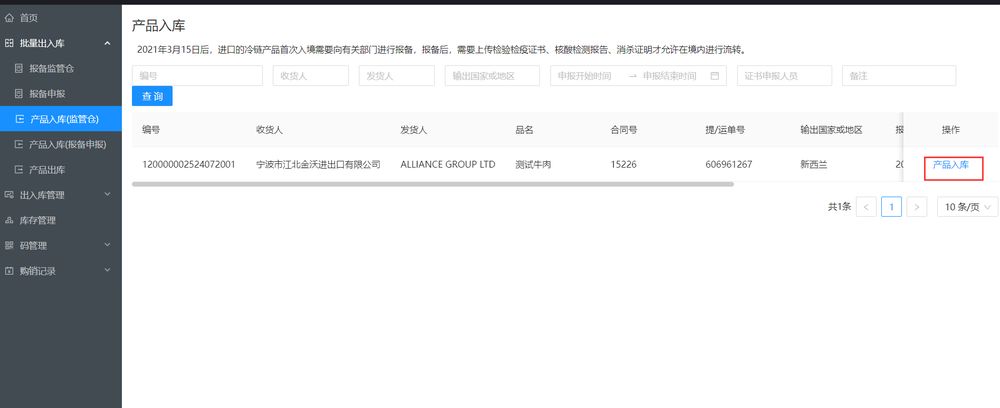This screenshot has height=408, width=1000.
Task: Click the 产品出库 sidebar icon
Action: click(19, 170)
